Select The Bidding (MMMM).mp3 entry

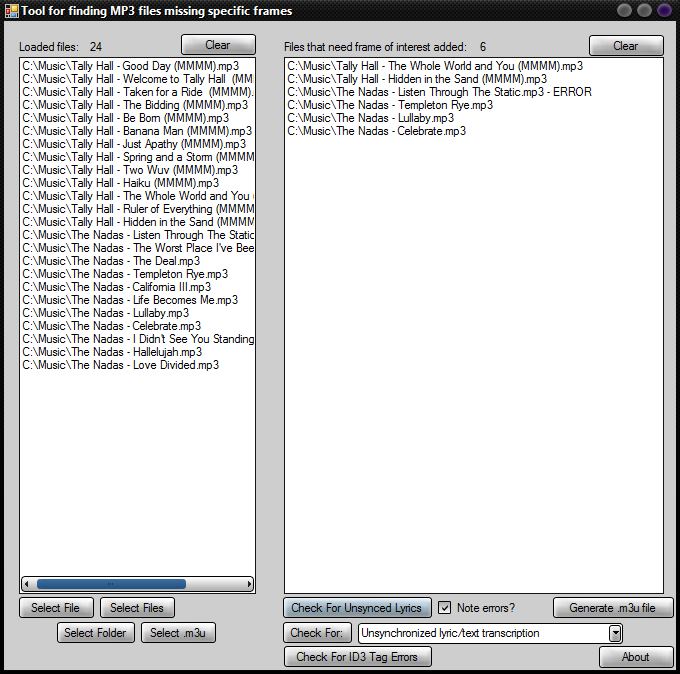[x=135, y=105]
